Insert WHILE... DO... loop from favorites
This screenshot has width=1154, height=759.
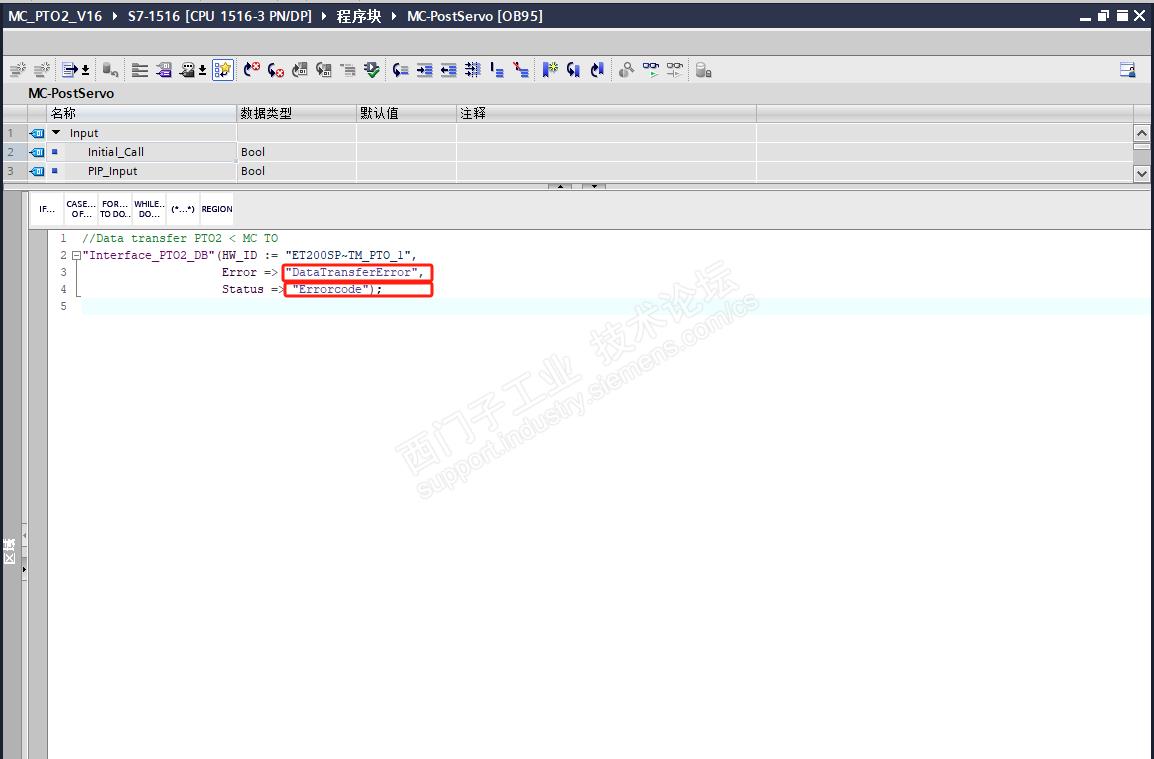149,209
